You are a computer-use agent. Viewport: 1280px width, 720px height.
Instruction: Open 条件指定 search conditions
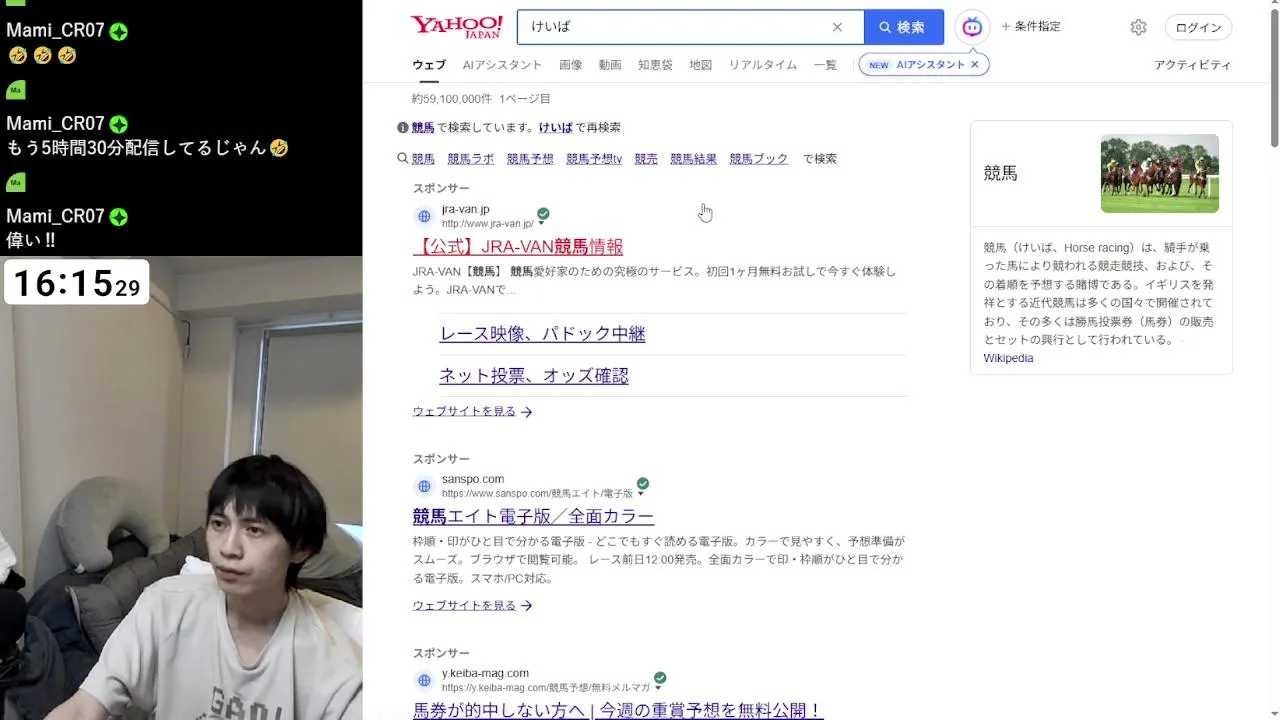[x=1031, y=27]
